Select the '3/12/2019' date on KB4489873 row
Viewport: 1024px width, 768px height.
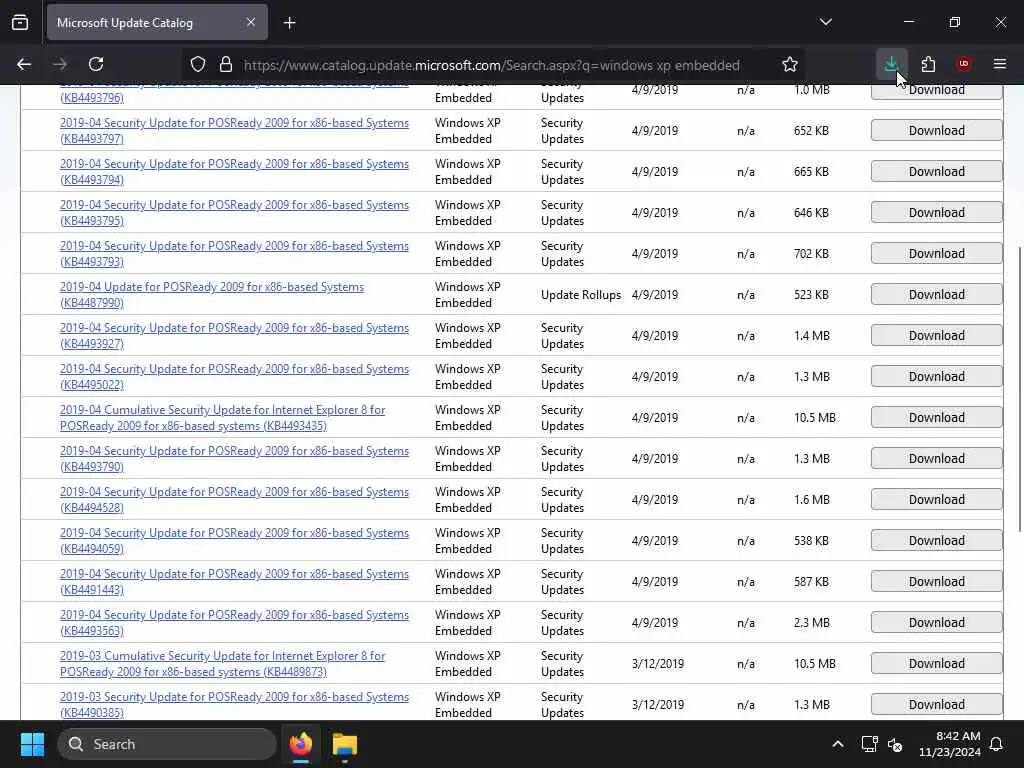[658, 664]
